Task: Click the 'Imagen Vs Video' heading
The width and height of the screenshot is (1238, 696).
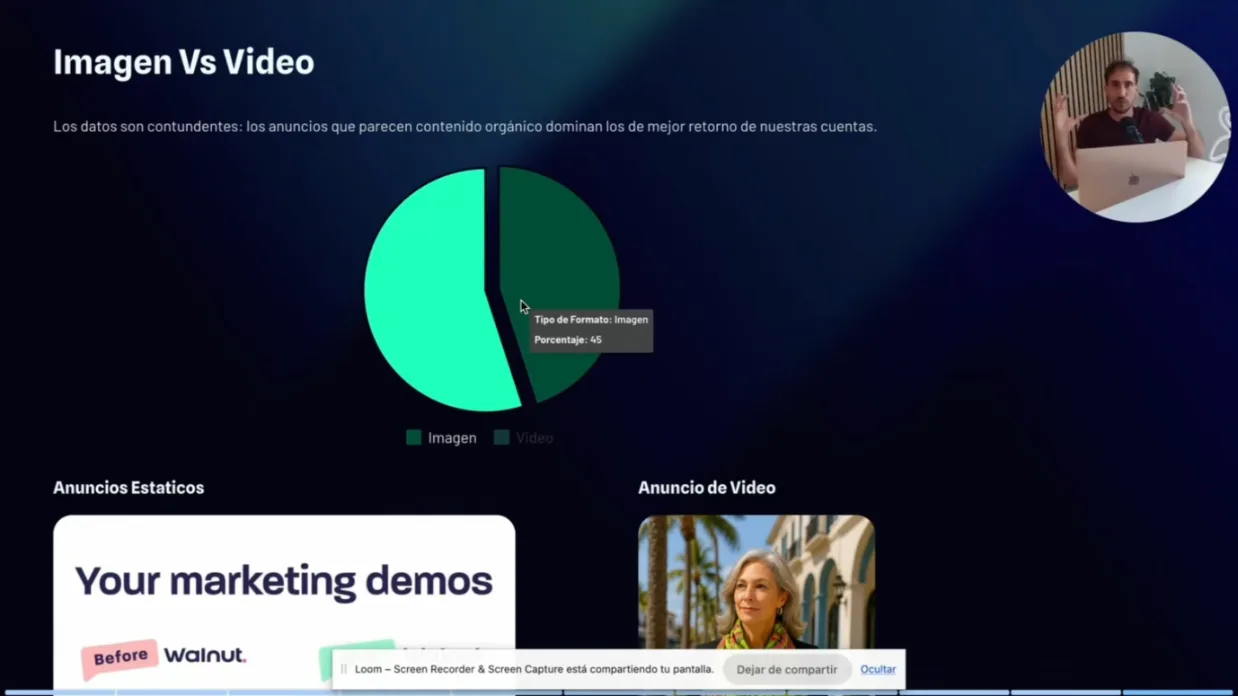Action: tap(184, 62)
